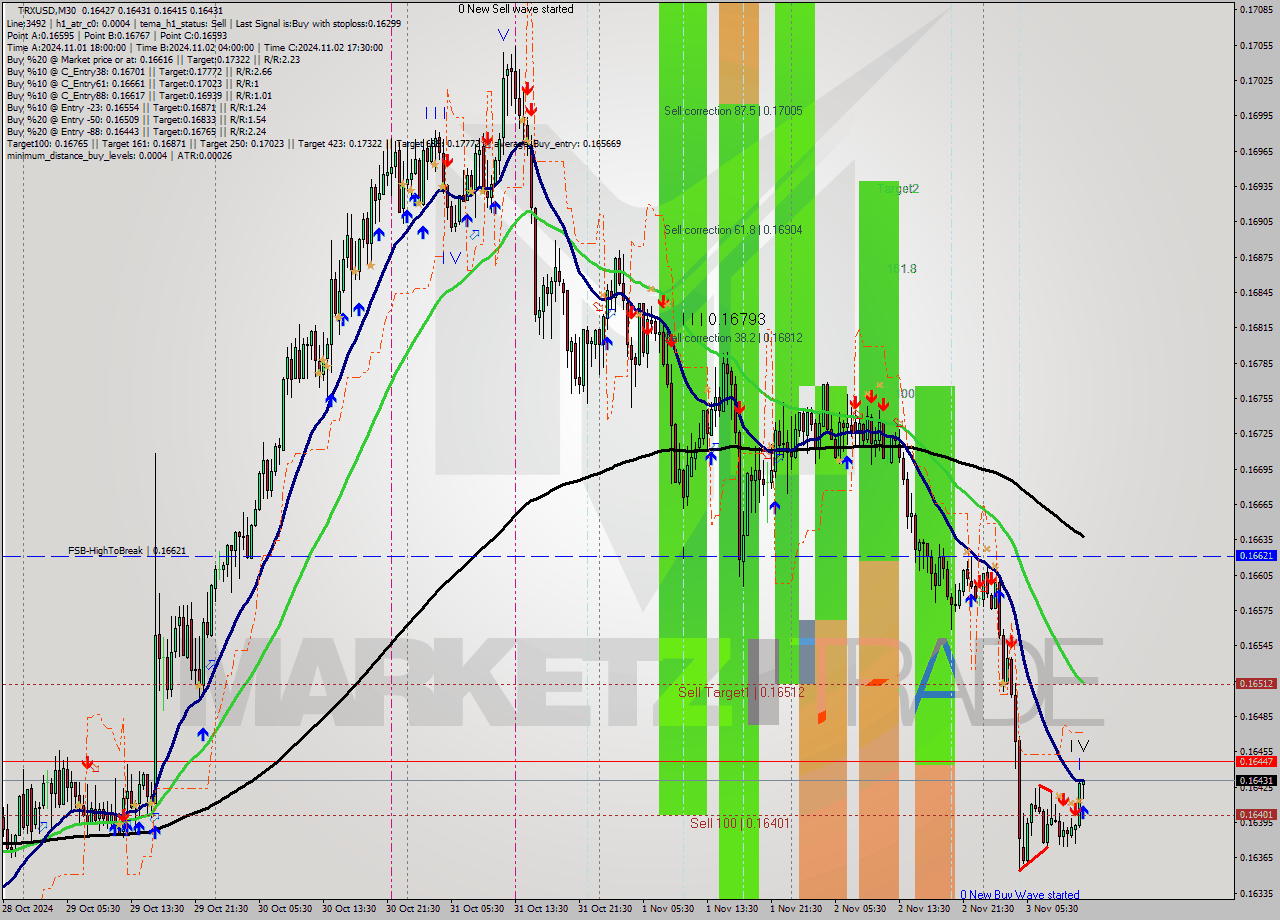Select the '0 New Sell wave started' label
The height and width of the screenshot is (920, 1280).
(x=516, y=9)
